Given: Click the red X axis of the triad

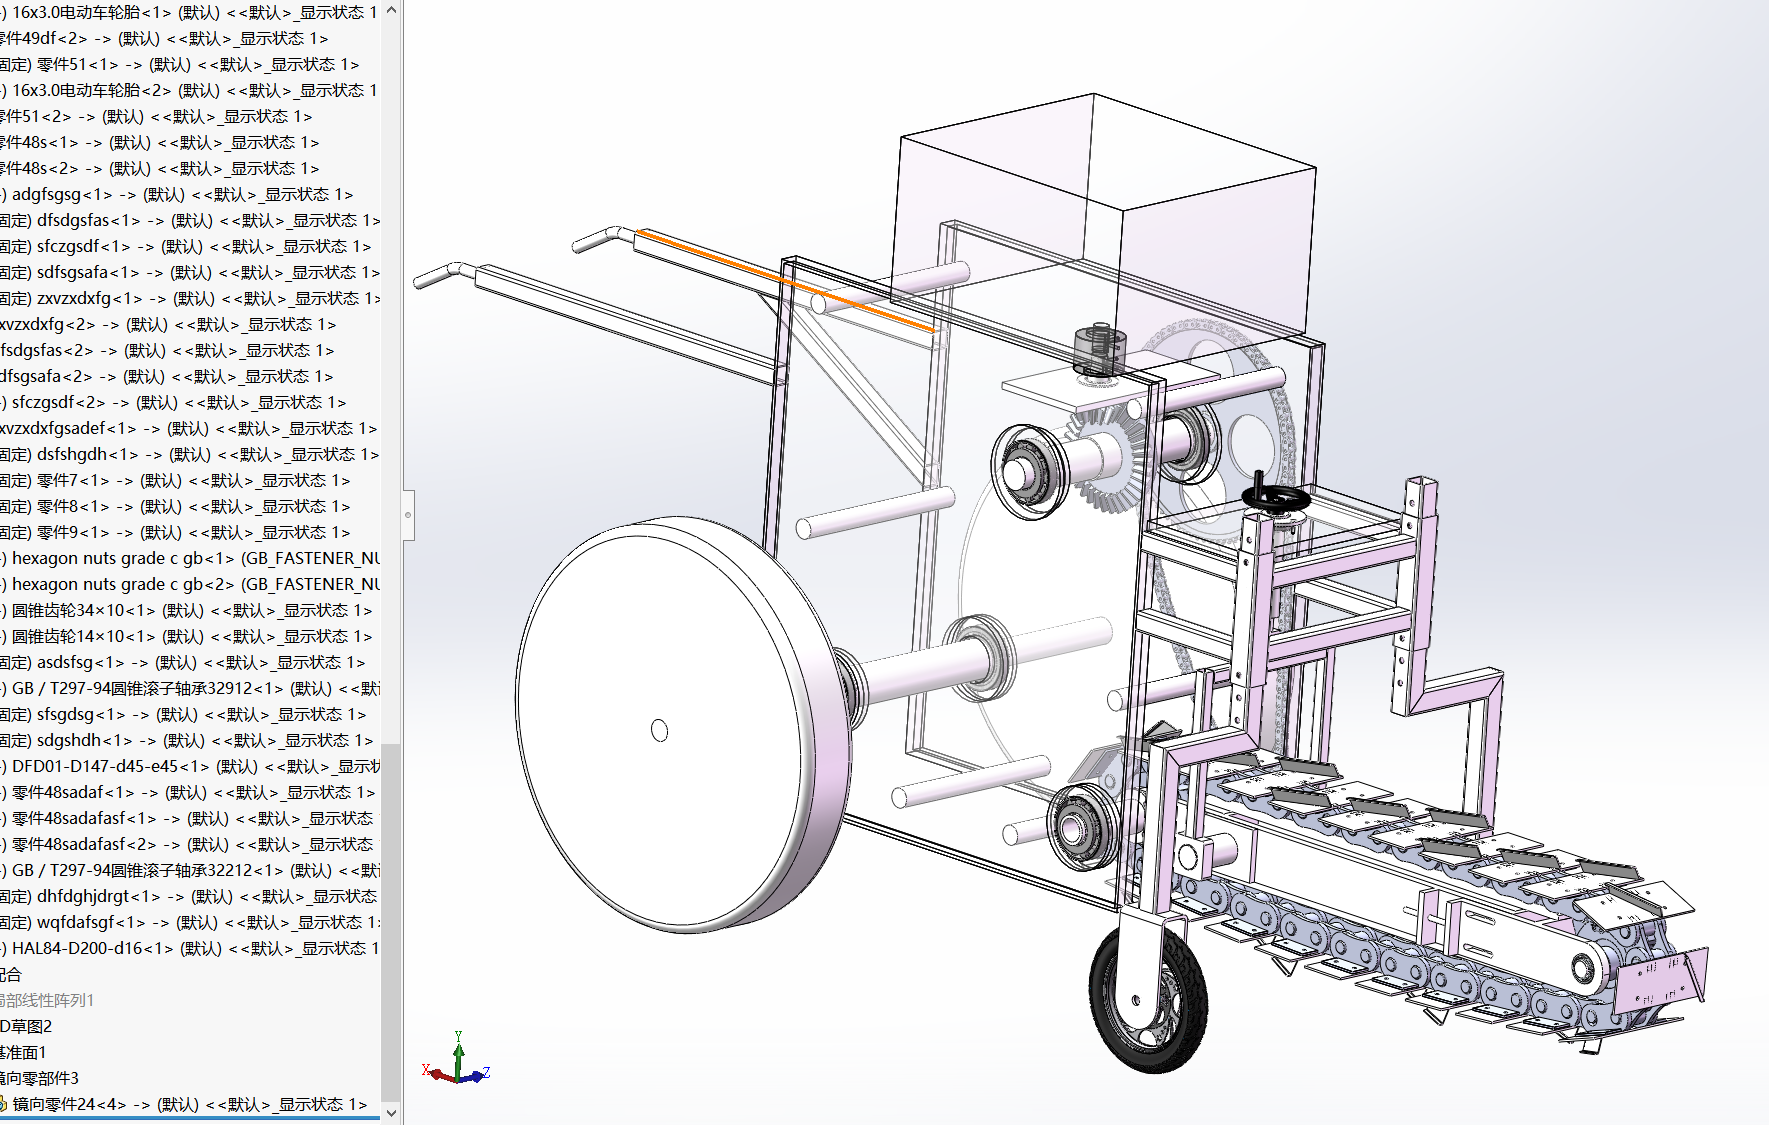Looking at the screenshot, I should (437, 1074).
